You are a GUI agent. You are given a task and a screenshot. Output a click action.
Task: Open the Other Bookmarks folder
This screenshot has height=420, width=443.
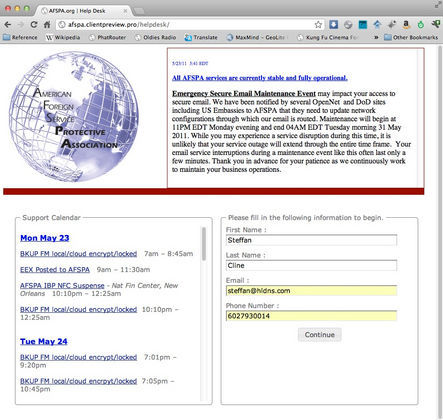(x=411, y=37)
